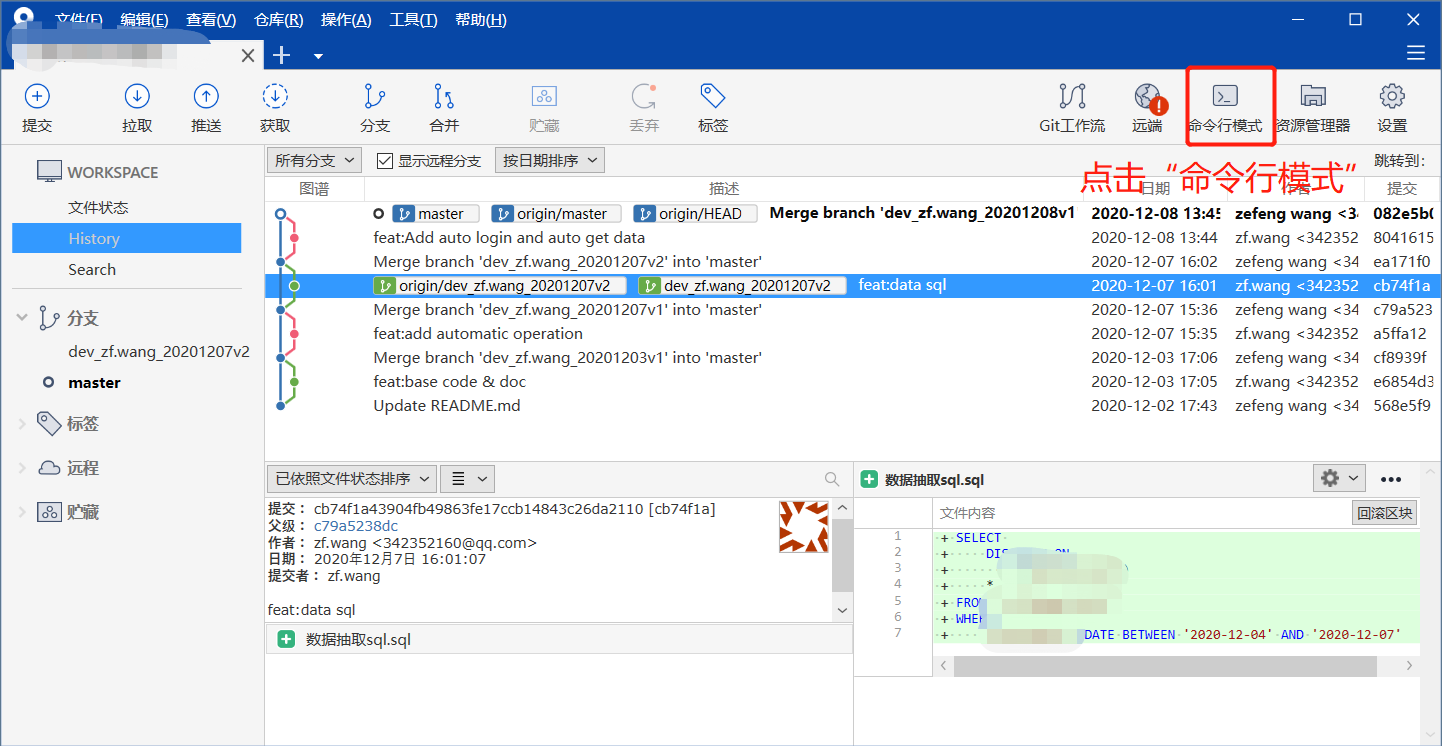Click the origin/master branch label
The image size is (1442, 747).
tap(556, 214)
